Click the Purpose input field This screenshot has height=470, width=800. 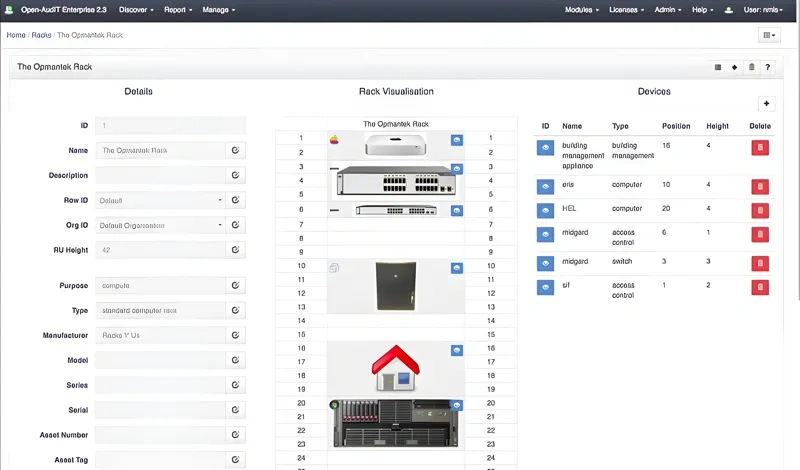tap(160, 285)
